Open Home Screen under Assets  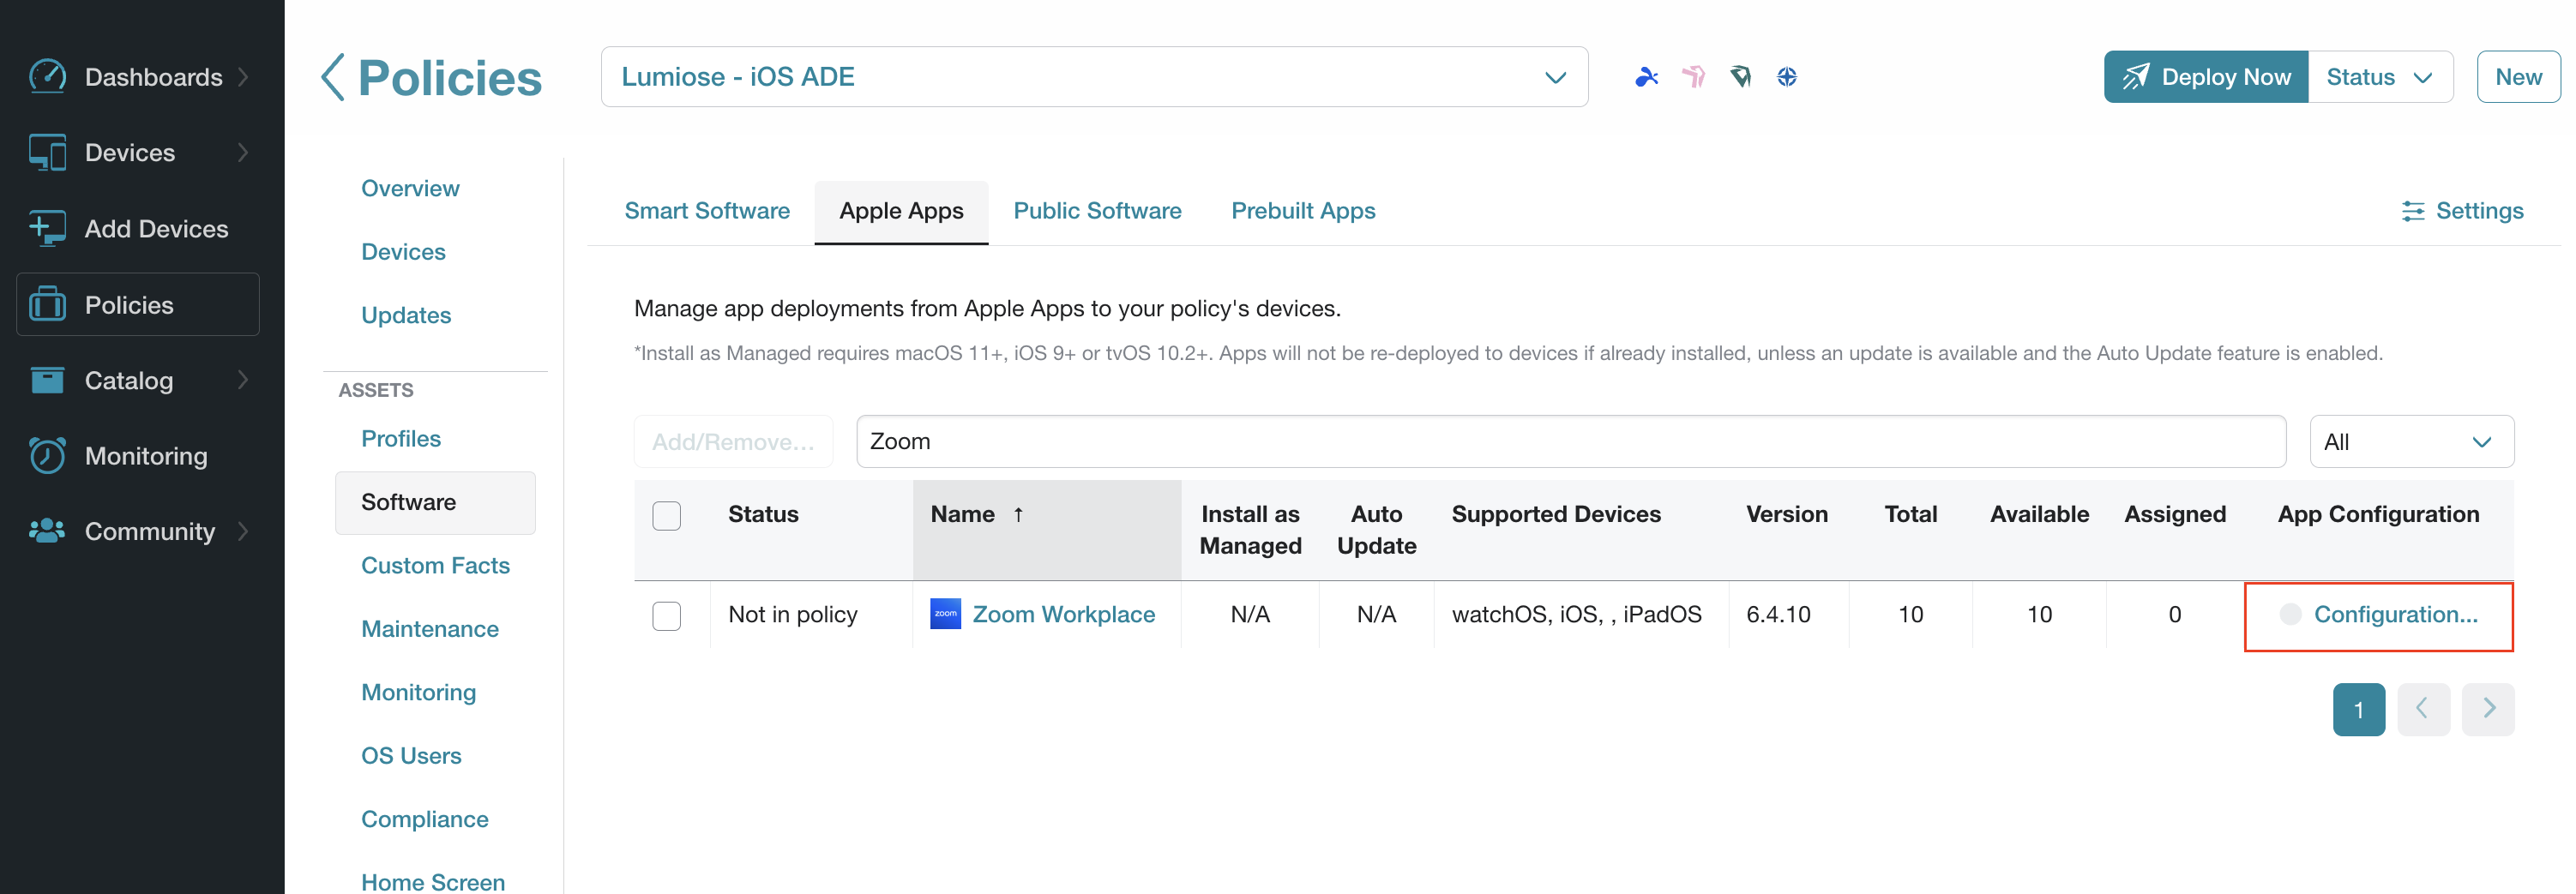coord(433,882)
